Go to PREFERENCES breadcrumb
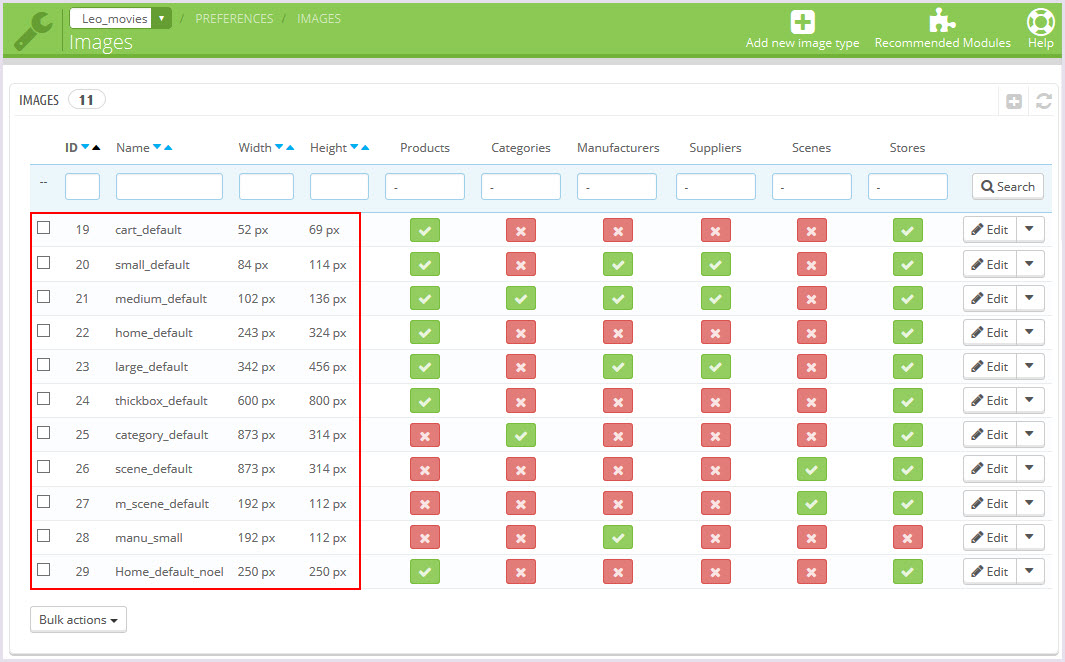This screenshot has height=662, width=1065. click(234, 18)
